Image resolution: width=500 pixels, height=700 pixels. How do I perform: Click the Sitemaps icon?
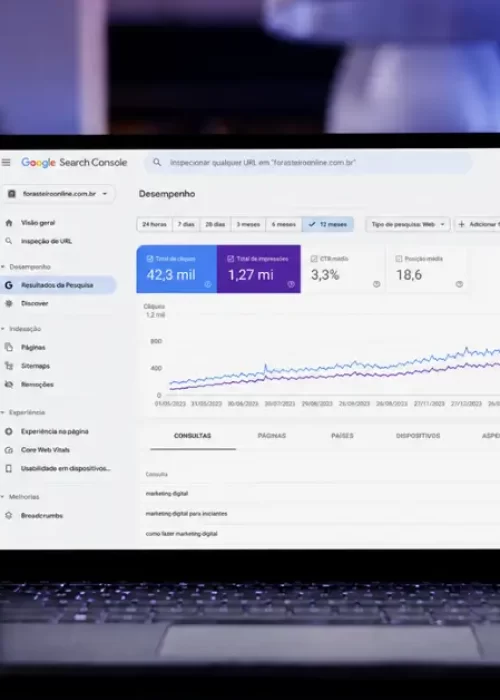8,366
